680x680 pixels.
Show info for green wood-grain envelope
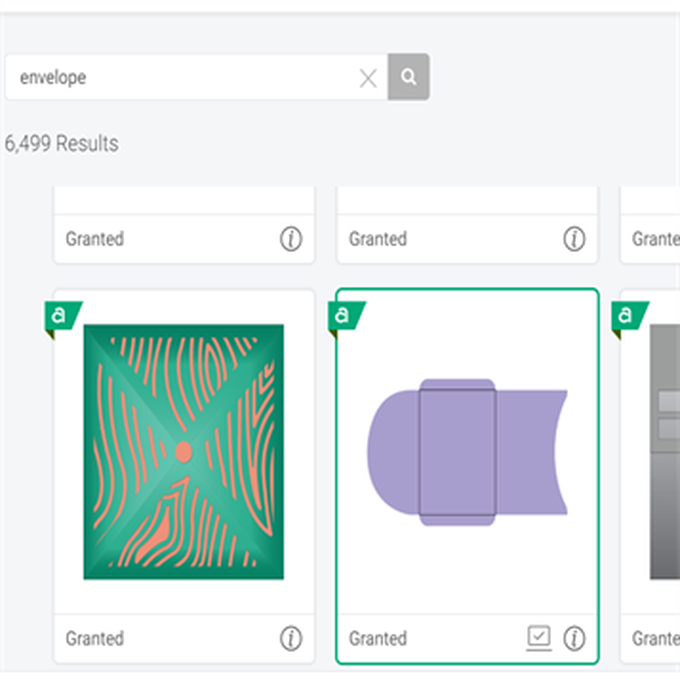pos(290,638)
